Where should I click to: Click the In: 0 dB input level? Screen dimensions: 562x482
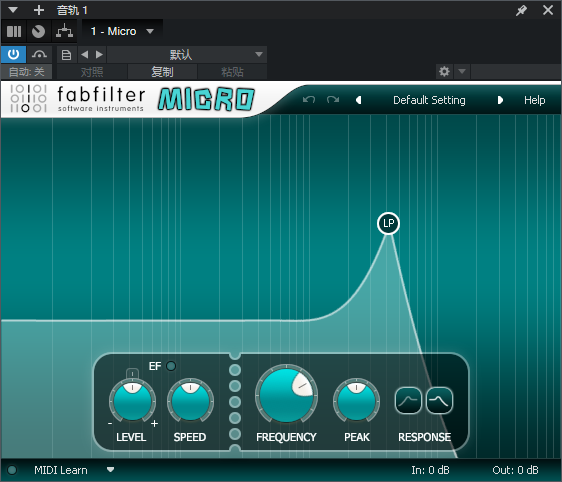(430, 470)
